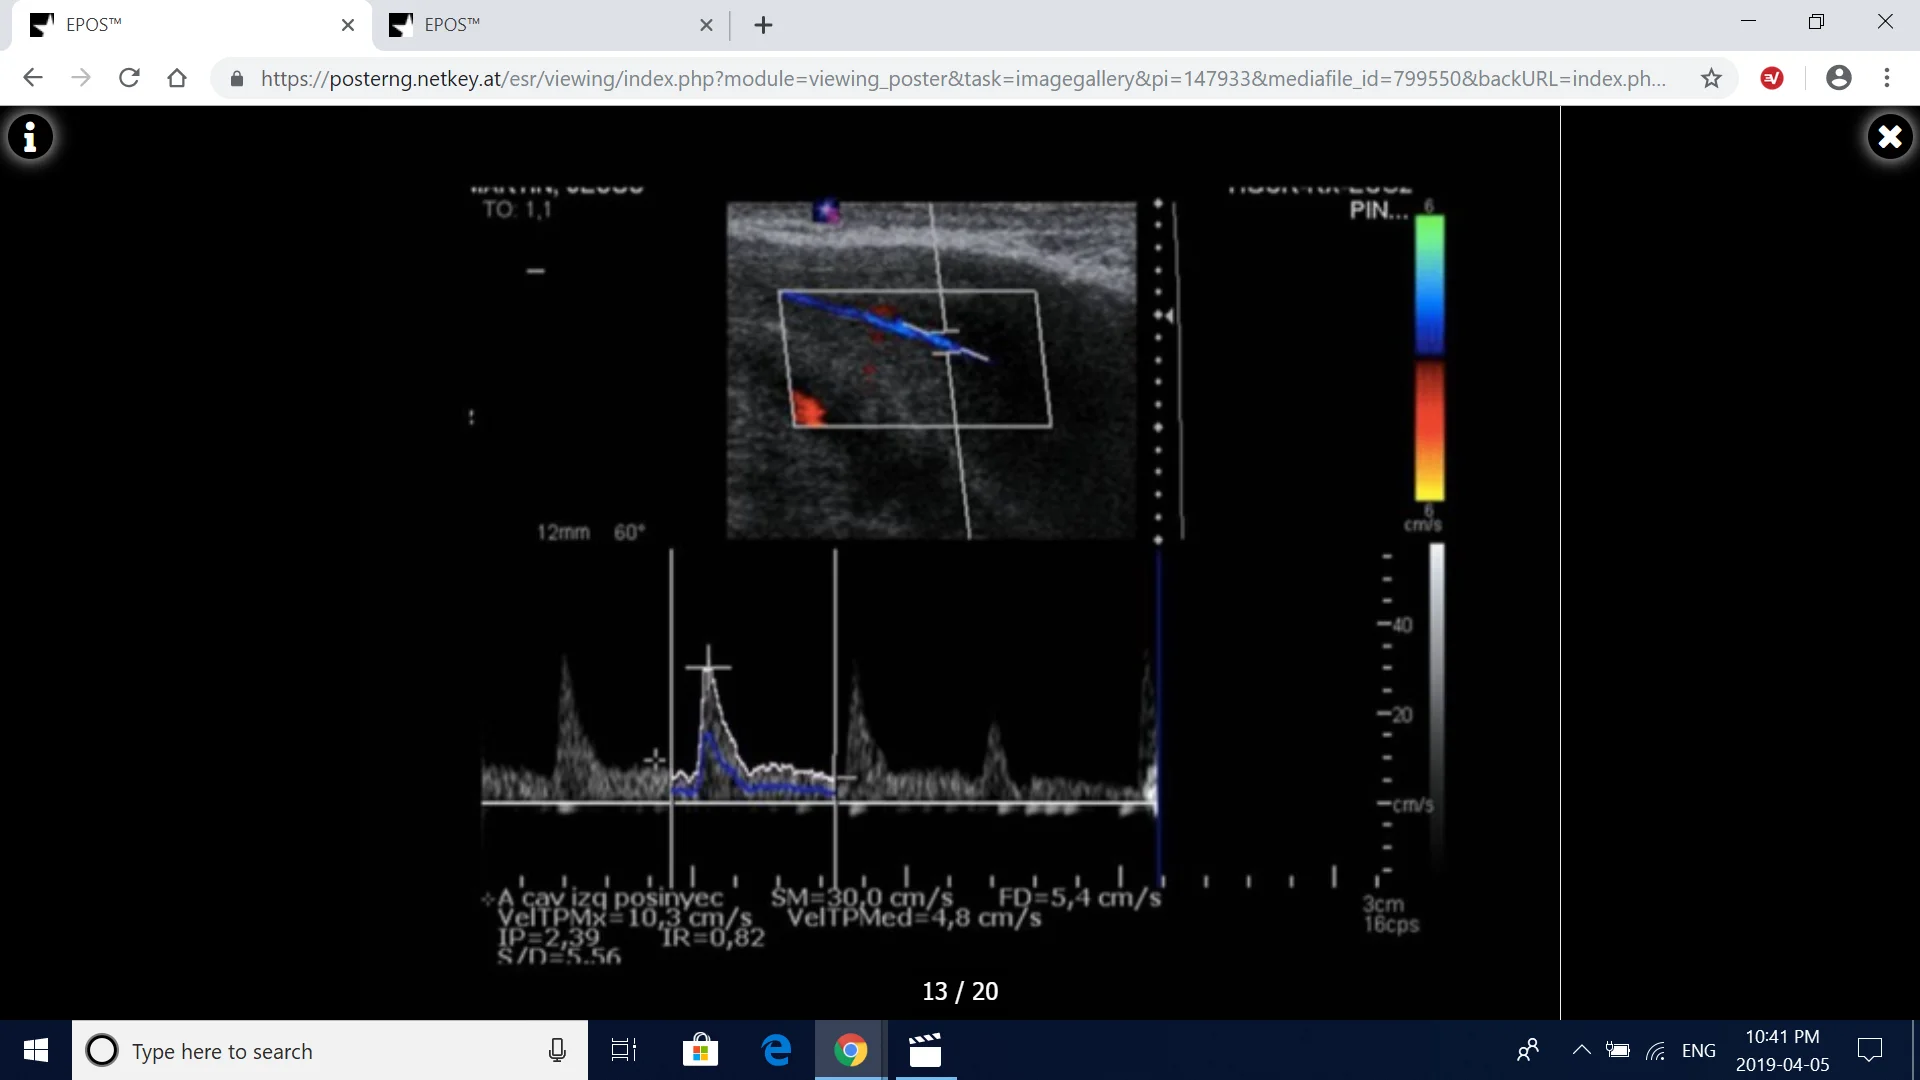Viewport: 1920px width, 1080px height.
Task: Switch to Chrome in the taskbar
Action: click(x=850, y=1050)
